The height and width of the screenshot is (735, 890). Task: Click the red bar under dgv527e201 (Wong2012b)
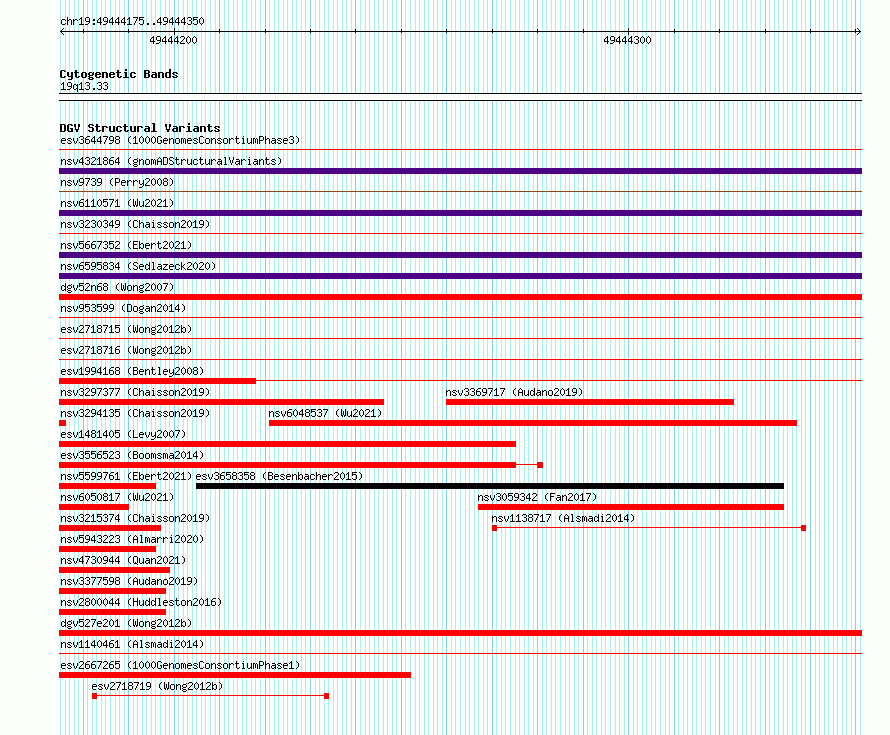(x=460, y=633)
